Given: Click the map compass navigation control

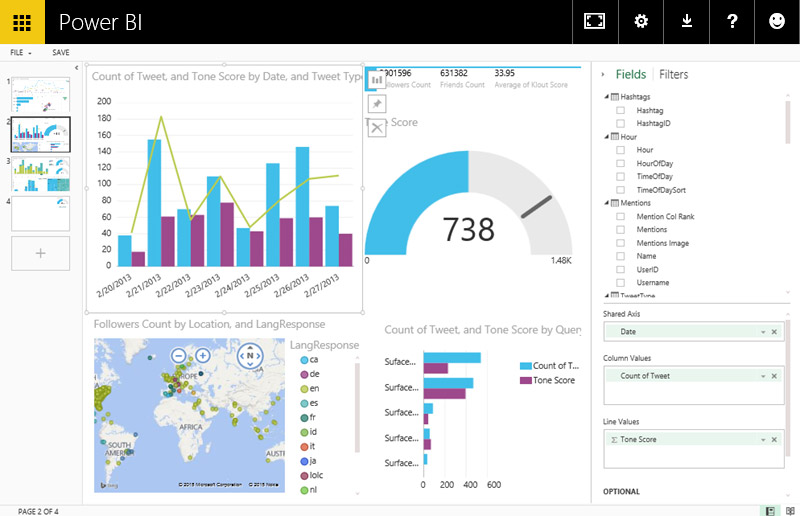Looking at the screenshot, I should coord(250,356).
